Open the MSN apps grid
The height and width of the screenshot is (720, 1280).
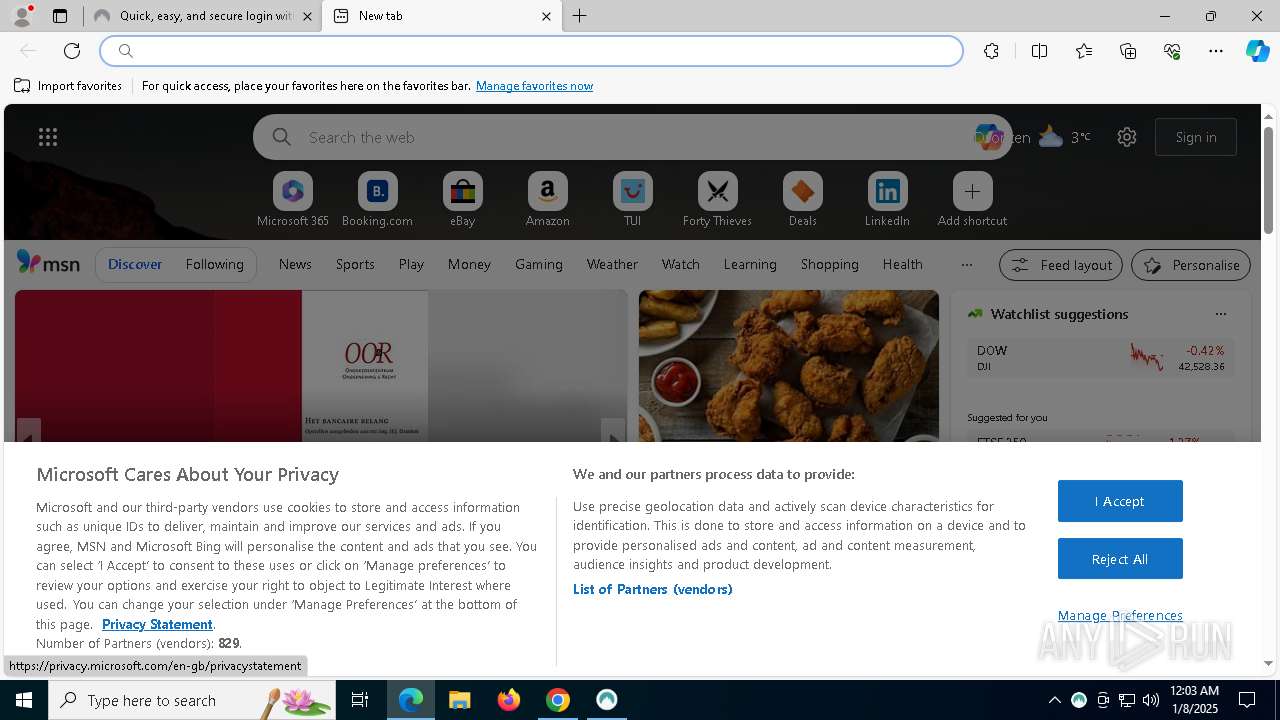[x=48, y=137]
